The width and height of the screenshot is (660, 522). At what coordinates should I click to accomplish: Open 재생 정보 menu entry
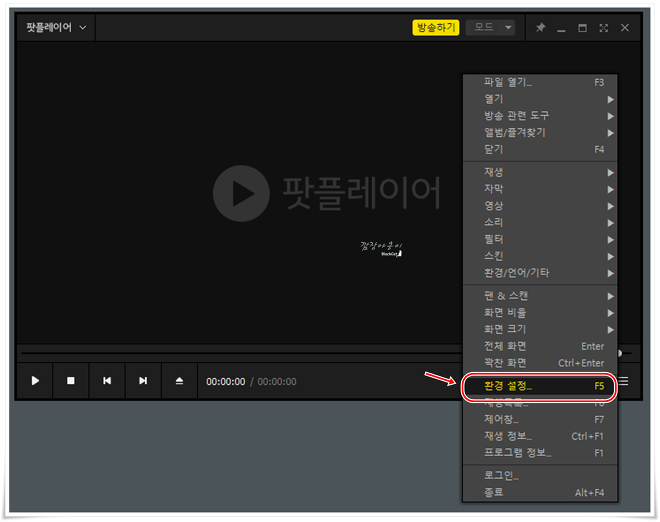(540, 437)
